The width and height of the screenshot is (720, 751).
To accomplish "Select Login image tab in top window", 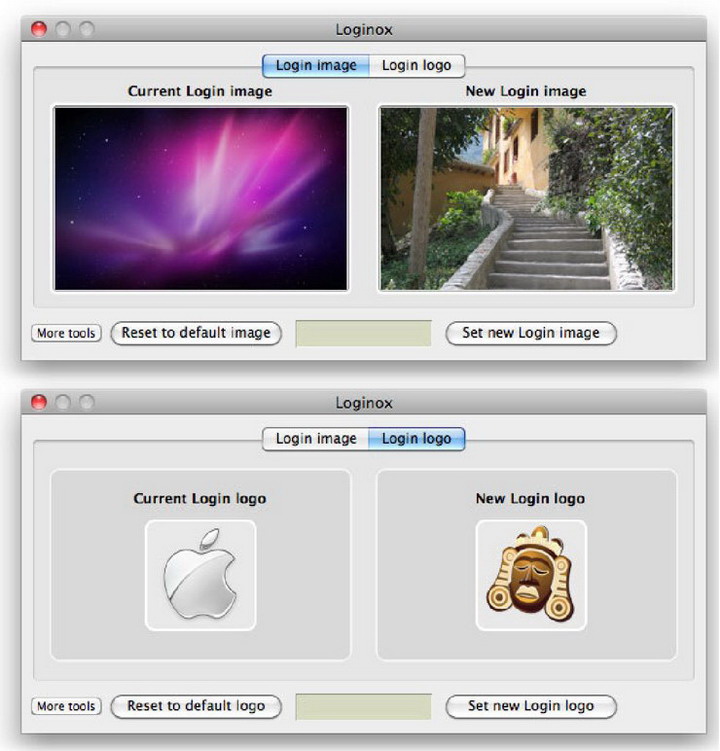I will click(316, 66).
